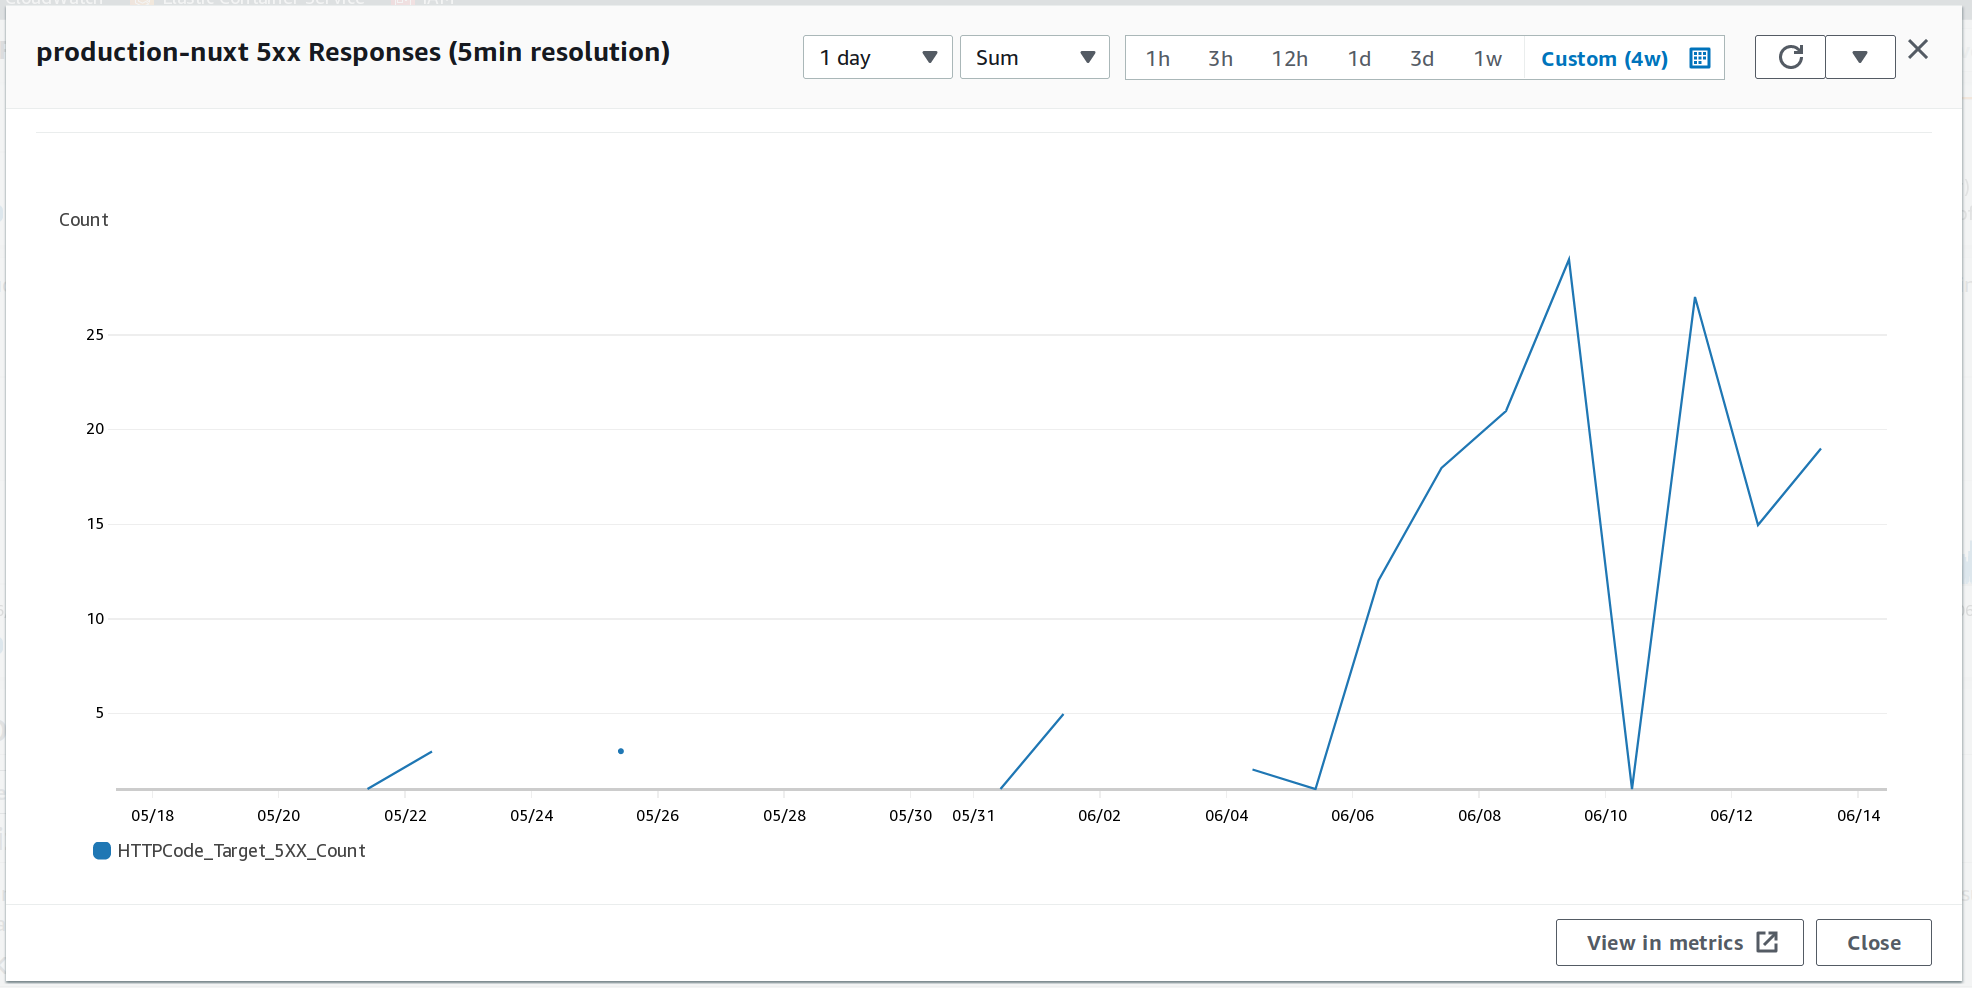The width and height of the screenshot is (1972, 988).
Task: Select the 1d time range
Action: [x=1360, y=58]
